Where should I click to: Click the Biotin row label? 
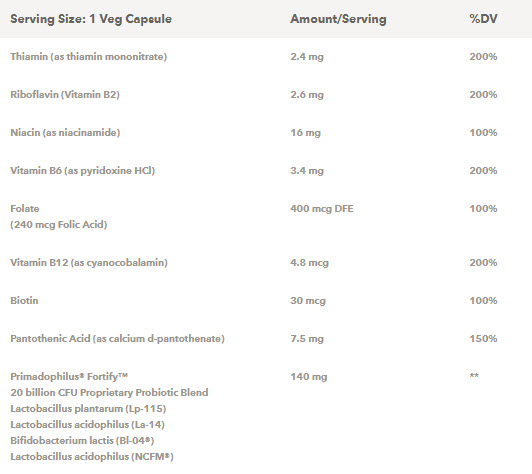pyautogui.click(x=24, y=301)
